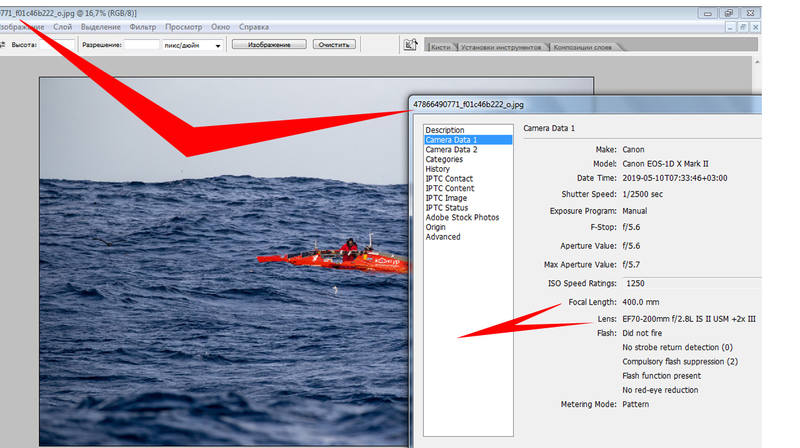Image resolution: width=800 pixels, height=448 pixels.
Task: Open the Окно menu
Action: coord(220,27)
